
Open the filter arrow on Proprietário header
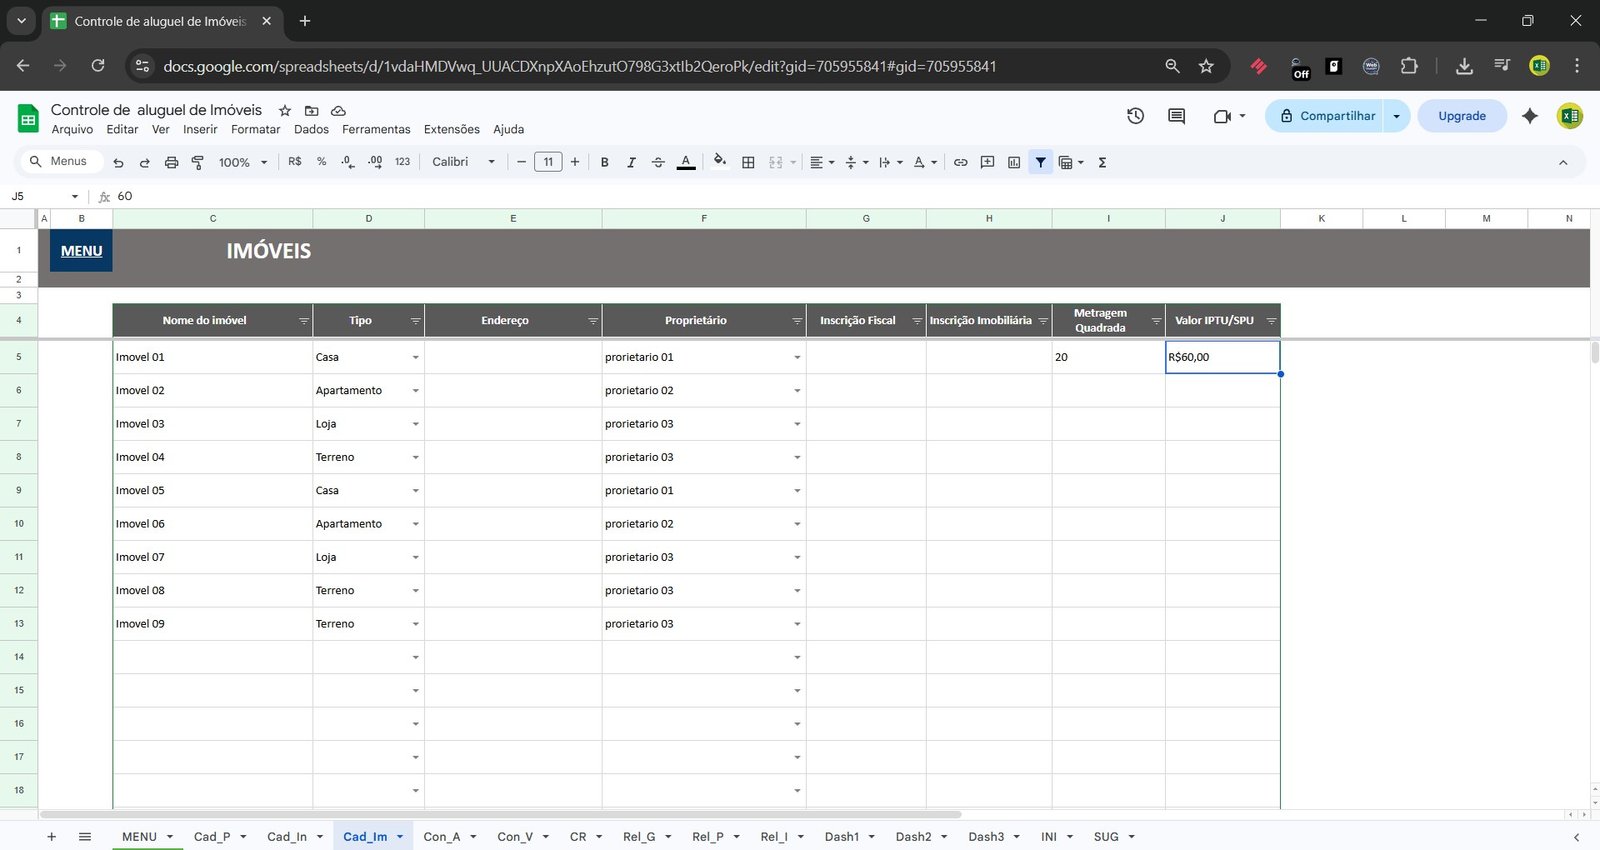pos(797,321)
